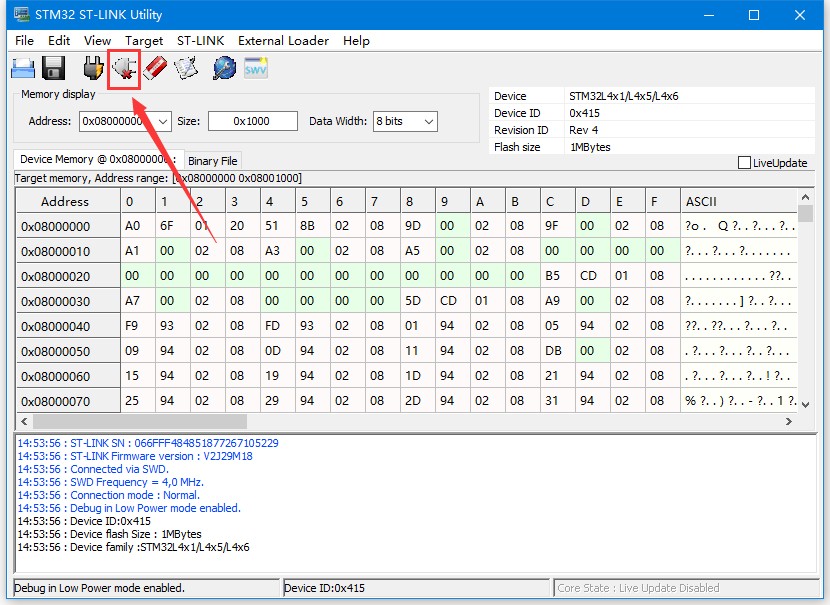Click the Save file floppy icon
Image resolution: width=830 pixels, height=605 pixels.
point(53,68)
